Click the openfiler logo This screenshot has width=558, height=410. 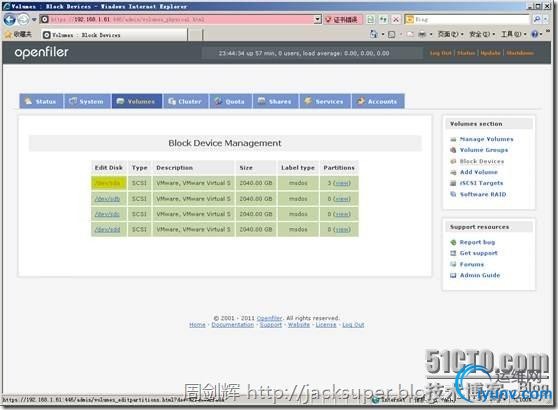(41, 53)
